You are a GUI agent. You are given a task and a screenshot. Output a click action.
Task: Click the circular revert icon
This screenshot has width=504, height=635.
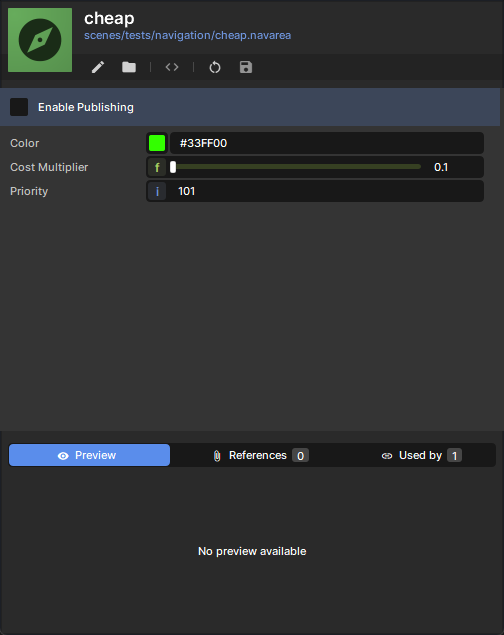[215, 67]
